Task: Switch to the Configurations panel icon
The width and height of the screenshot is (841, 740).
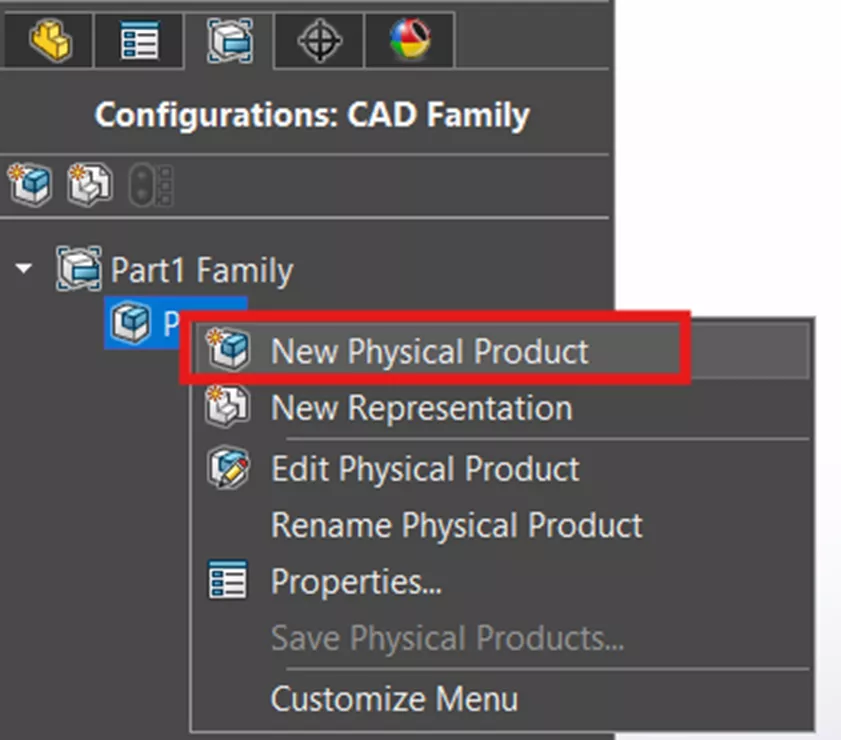Action: point(228,40)
